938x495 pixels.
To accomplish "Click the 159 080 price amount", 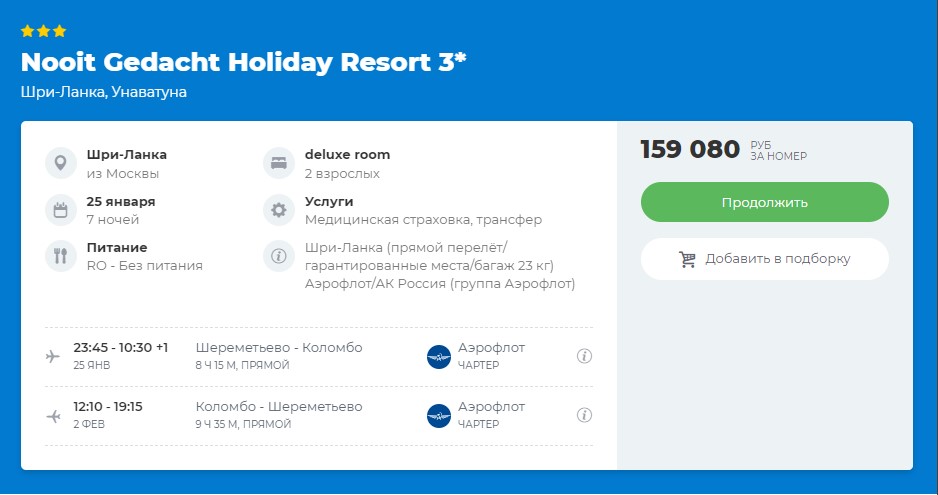I will point(690,149).
